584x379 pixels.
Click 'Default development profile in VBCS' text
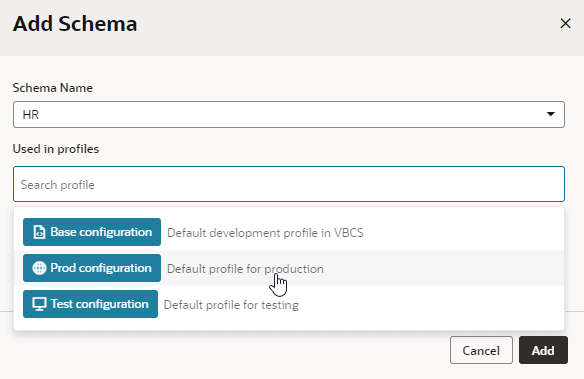[x=265, y=233]
